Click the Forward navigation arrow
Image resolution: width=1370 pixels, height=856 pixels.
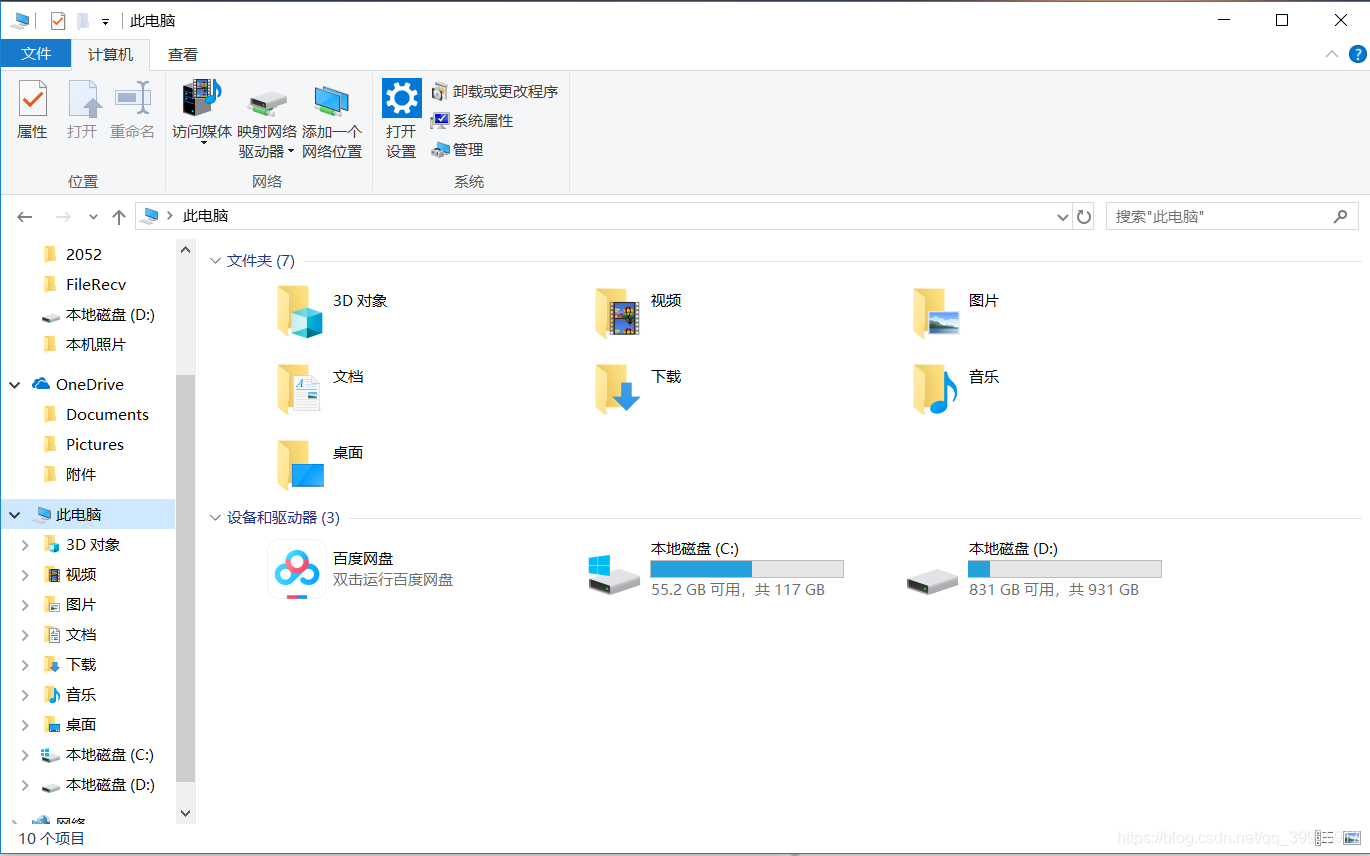tap(63, 216)
